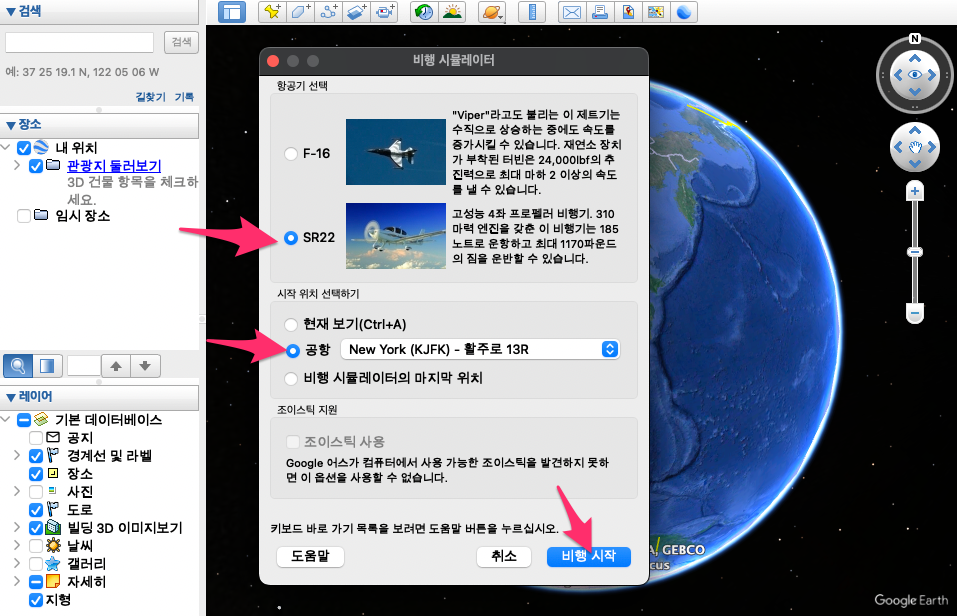957x616 pixels.
Task: Move item up with the up arrow button
Action: (116, 366)
